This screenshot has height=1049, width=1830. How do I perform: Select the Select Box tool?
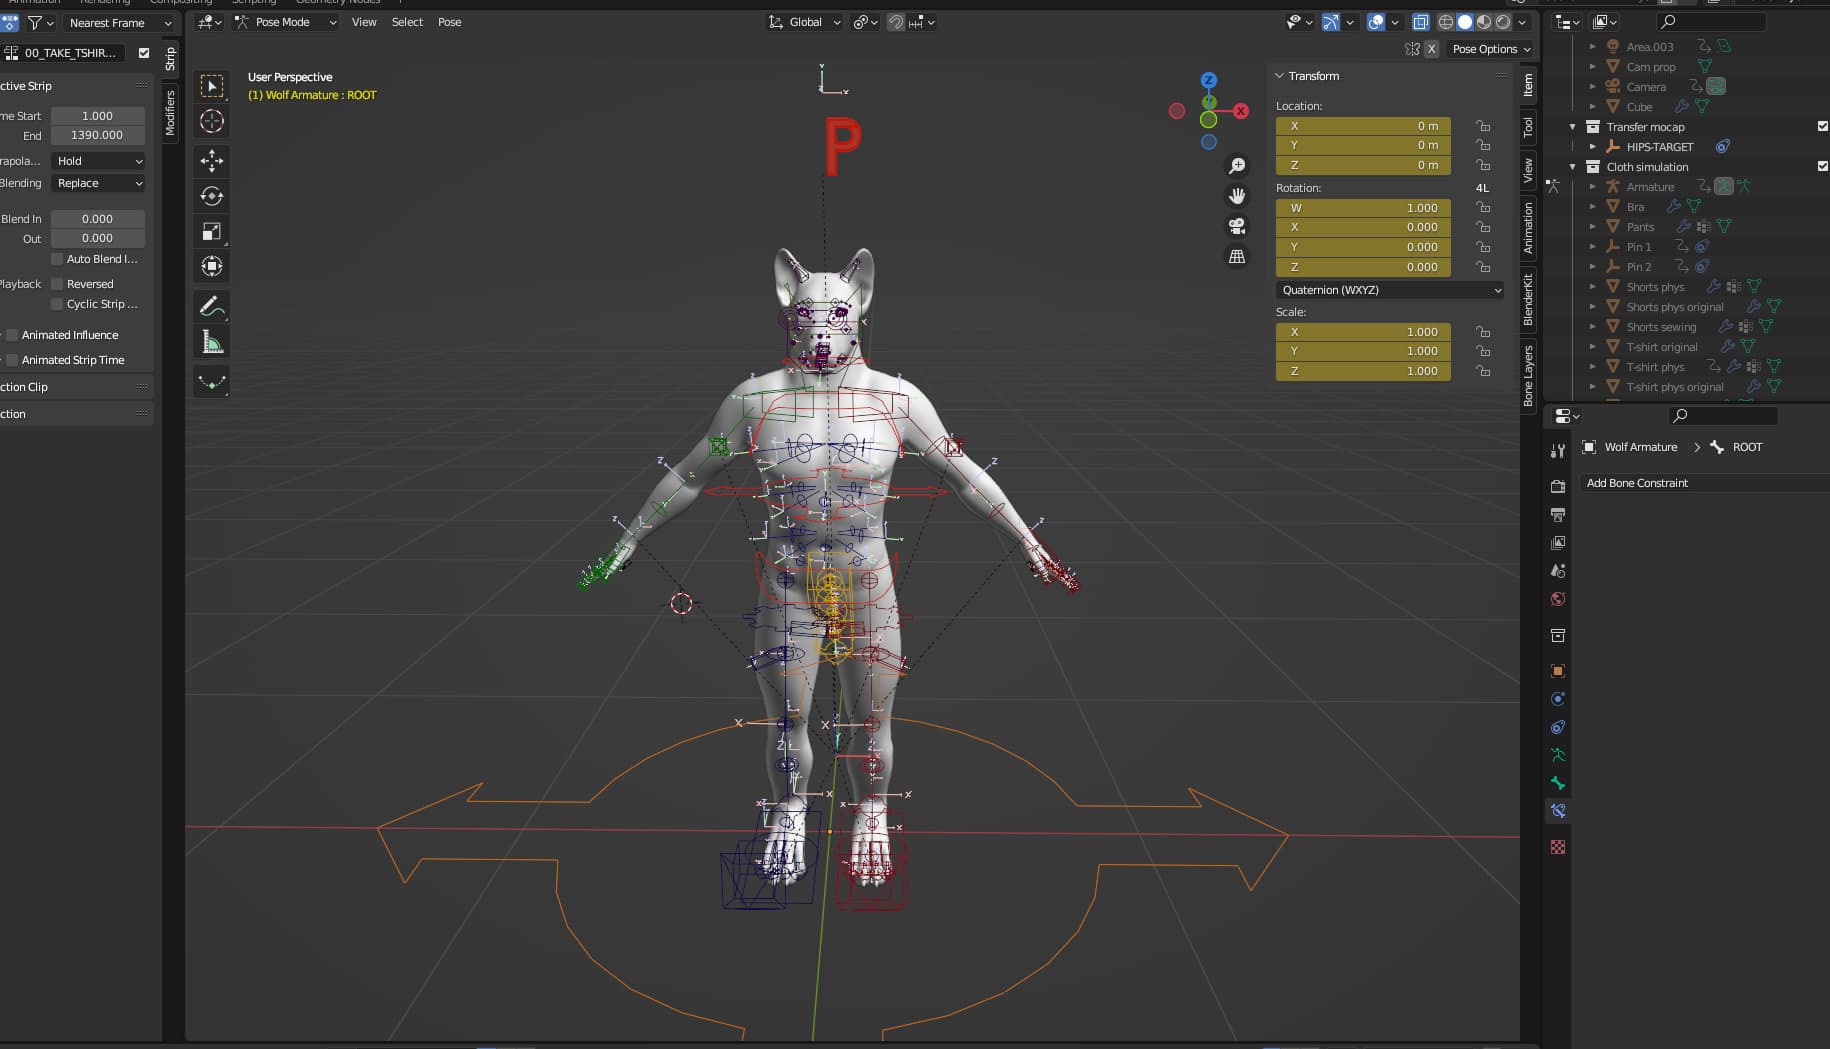[211, 86]
